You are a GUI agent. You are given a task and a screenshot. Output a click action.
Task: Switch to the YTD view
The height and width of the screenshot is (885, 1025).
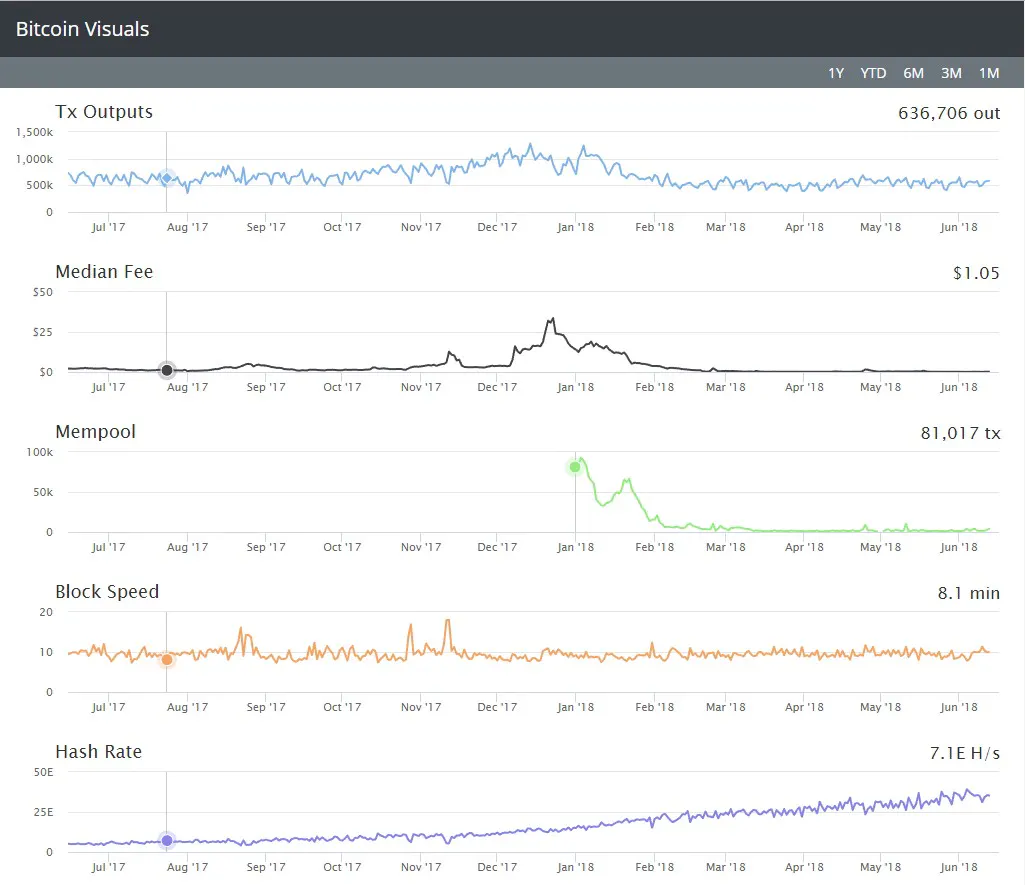873,73
